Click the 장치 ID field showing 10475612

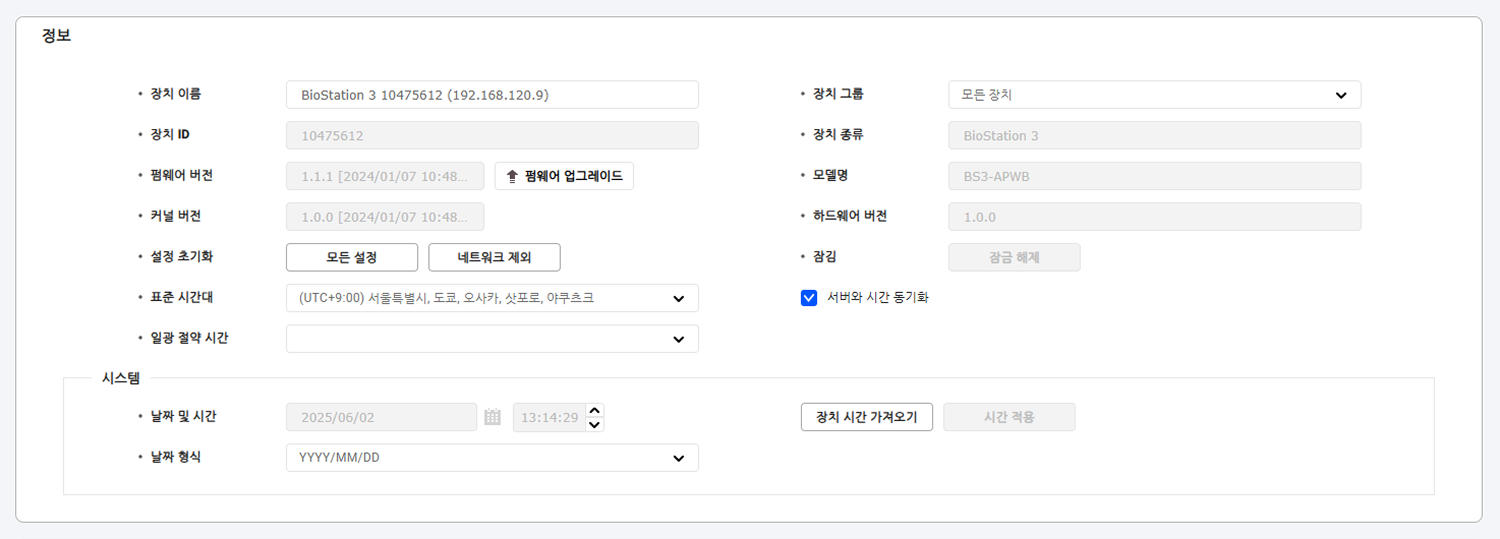[492, 136]
